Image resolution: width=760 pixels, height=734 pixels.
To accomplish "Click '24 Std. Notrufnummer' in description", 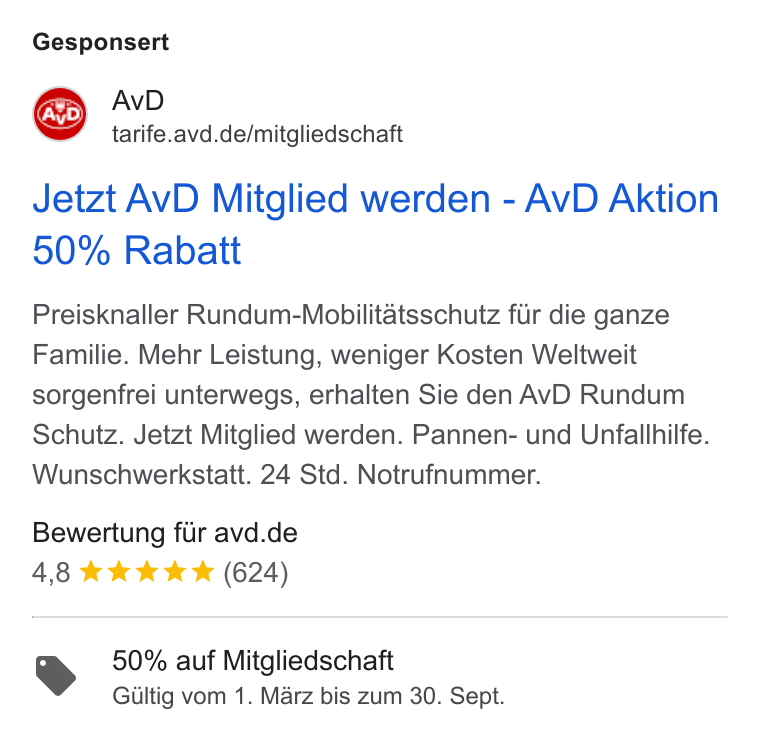I will [400, 475].
